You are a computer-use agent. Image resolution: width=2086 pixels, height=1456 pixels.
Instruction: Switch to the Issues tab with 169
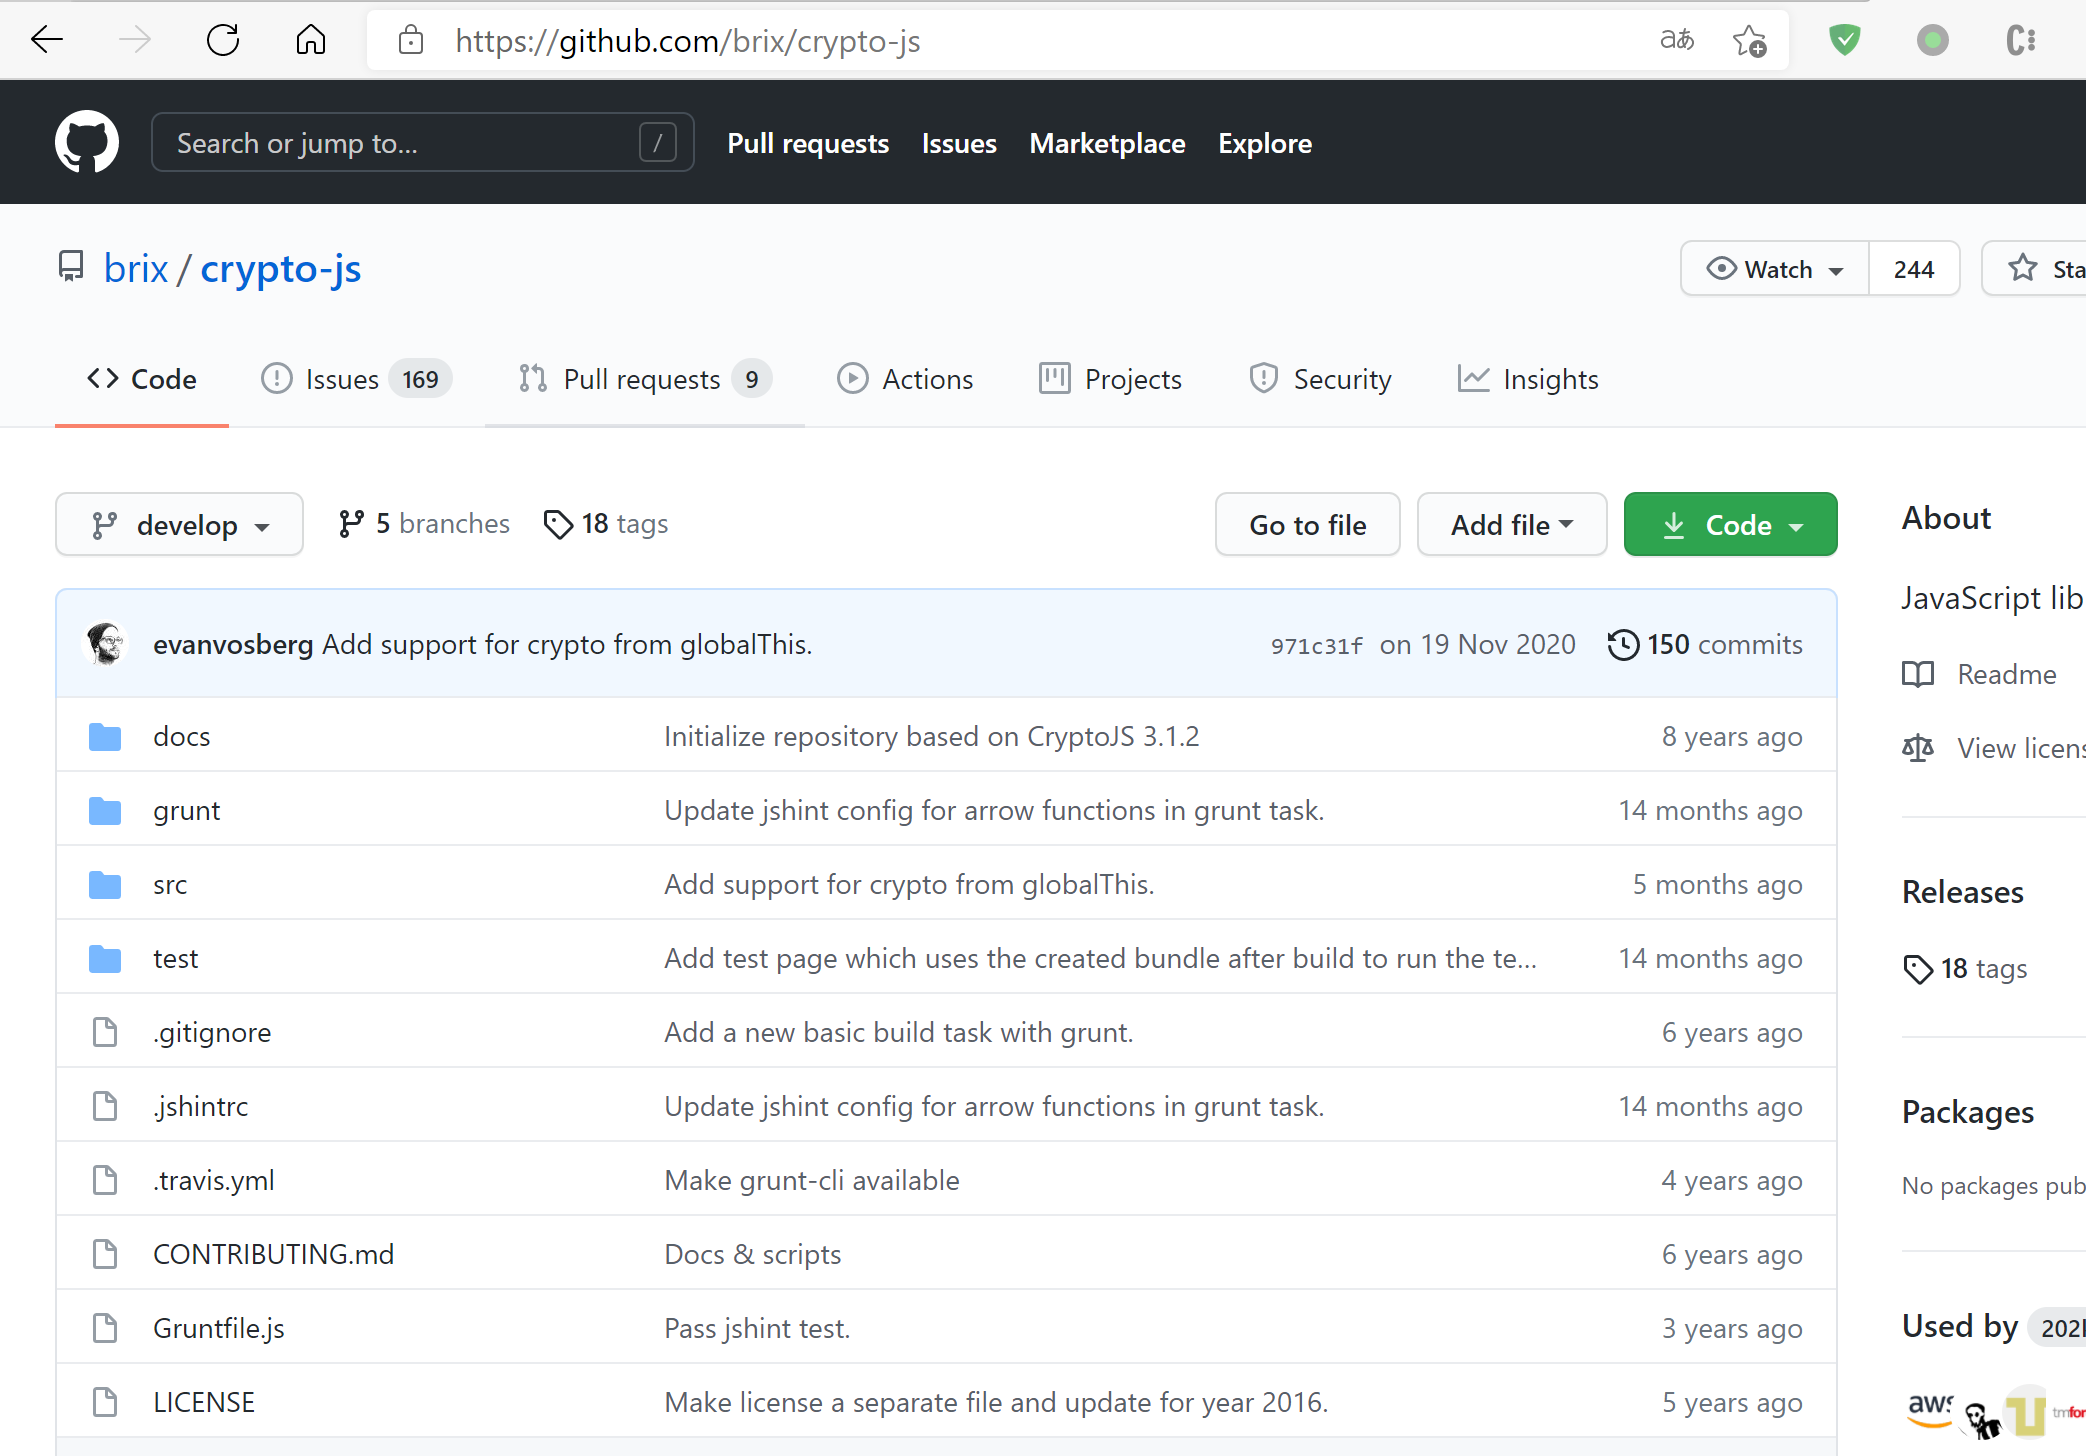click(x=356, y=380)
